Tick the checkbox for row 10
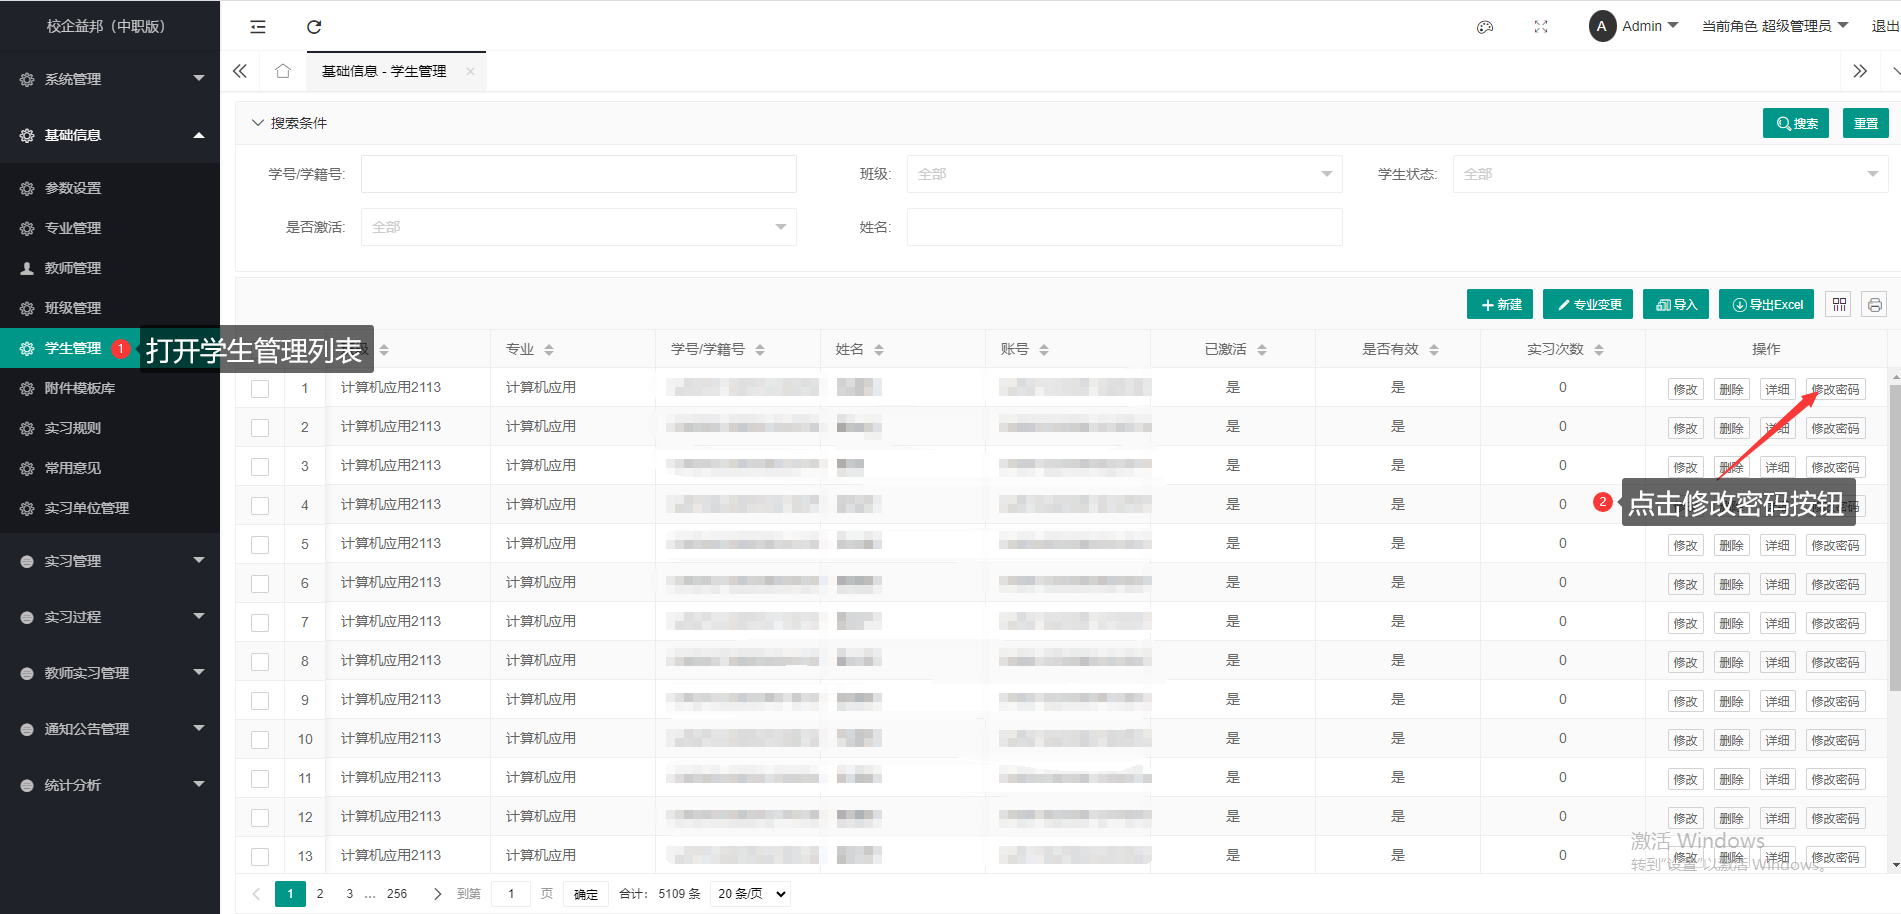The width and height of the screenshot is (1901, 914). [260, 740]
